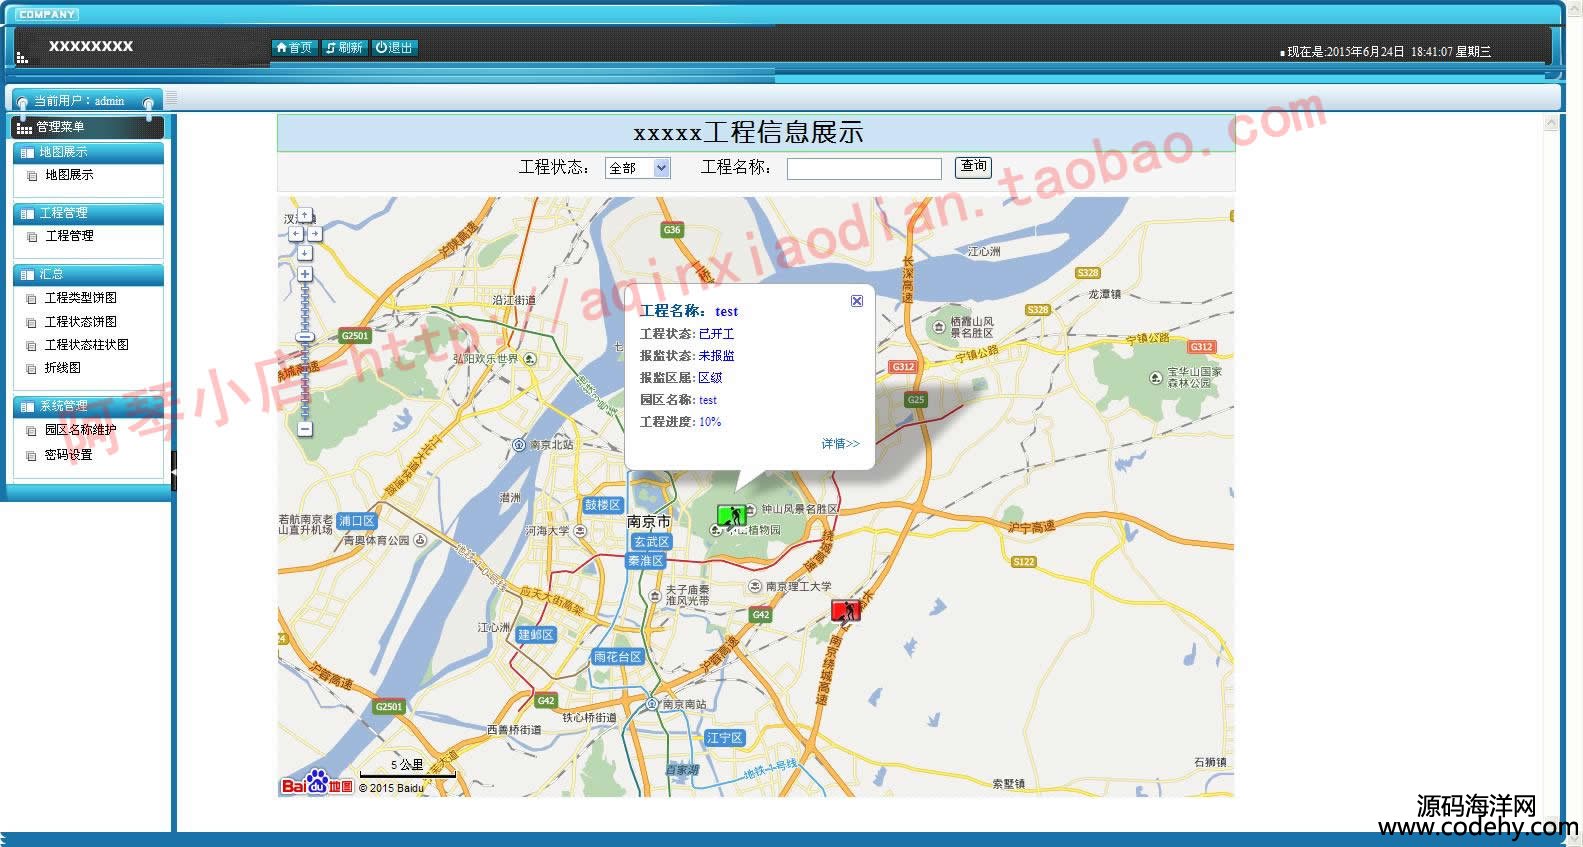The image size is (1583, 847).
Task: Open the 详情>> link in popup
Action: (840, 444)
